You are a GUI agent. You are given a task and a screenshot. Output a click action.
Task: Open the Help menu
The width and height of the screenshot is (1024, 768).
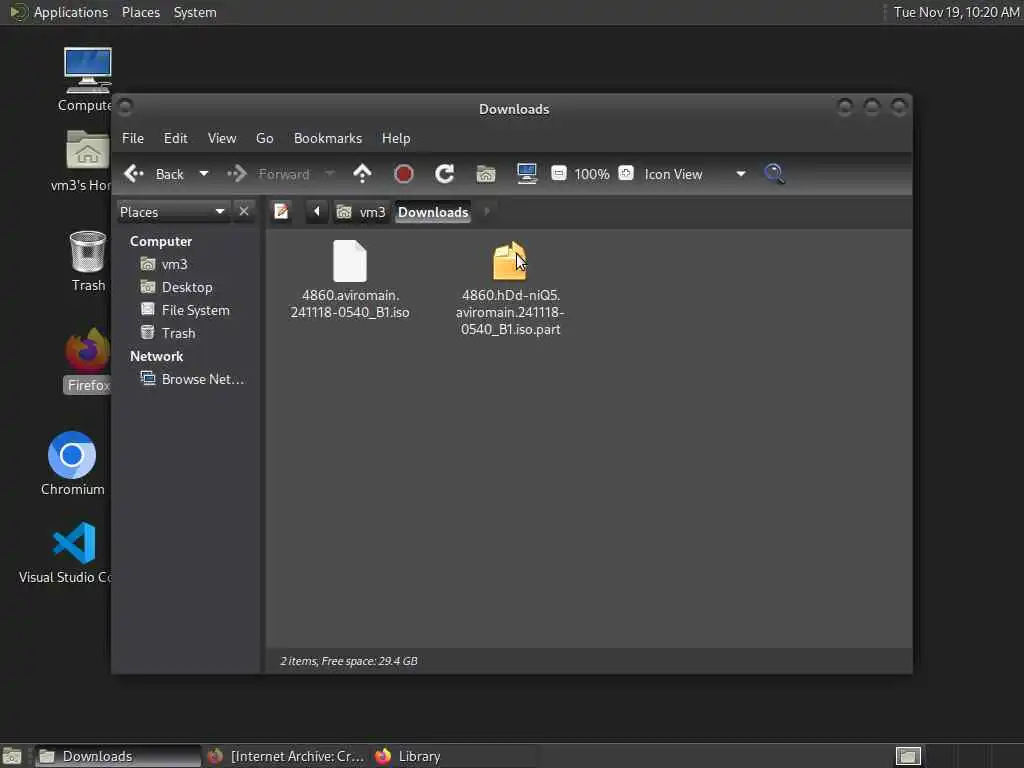tap(396, 138)
